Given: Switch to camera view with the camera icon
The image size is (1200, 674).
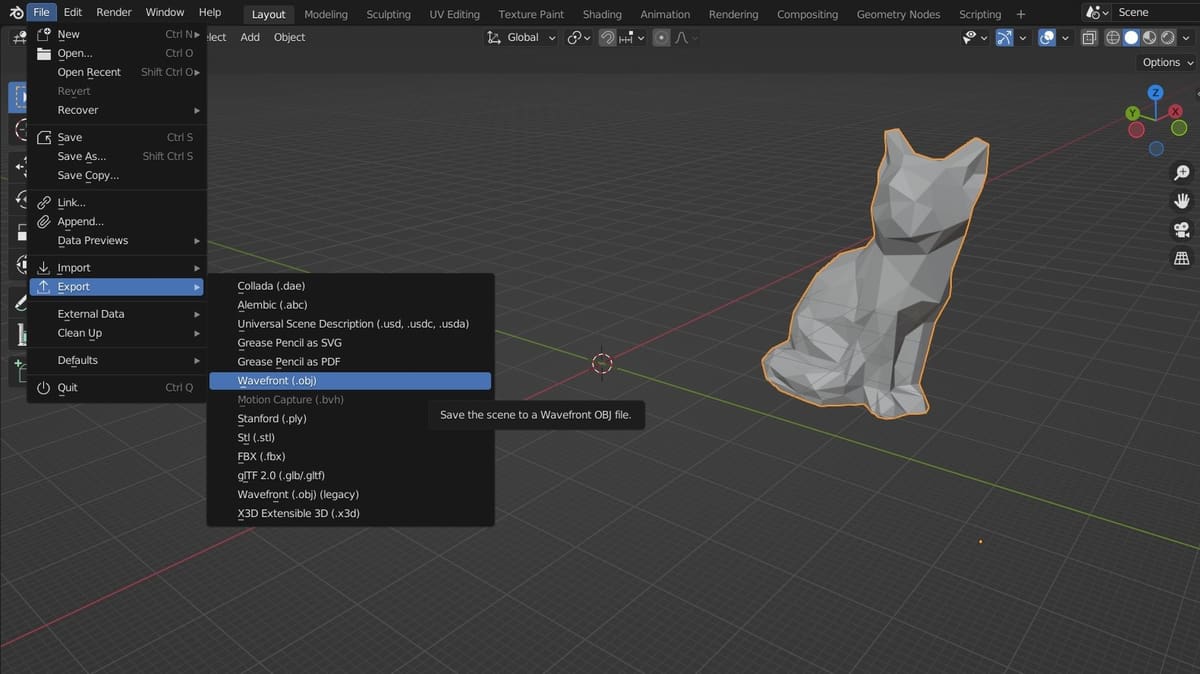Looking at the screenshot, I should (1181, 230).
